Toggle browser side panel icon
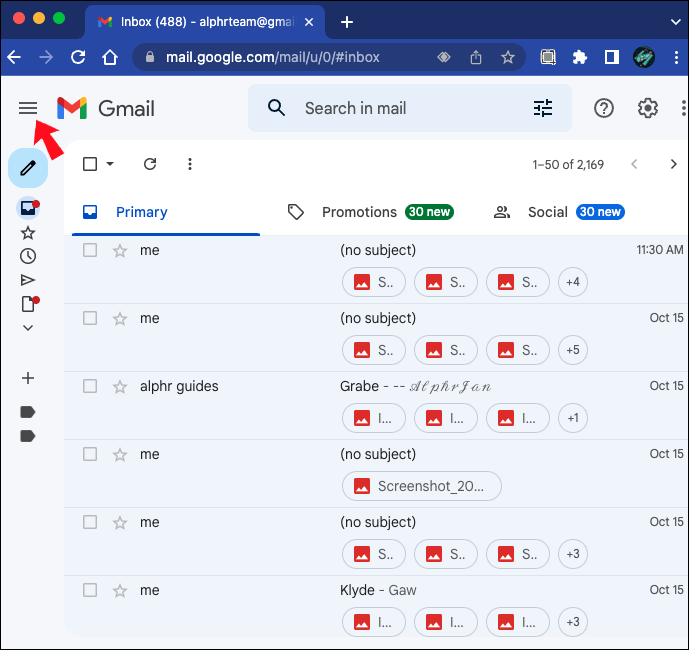 coord(612,57)
